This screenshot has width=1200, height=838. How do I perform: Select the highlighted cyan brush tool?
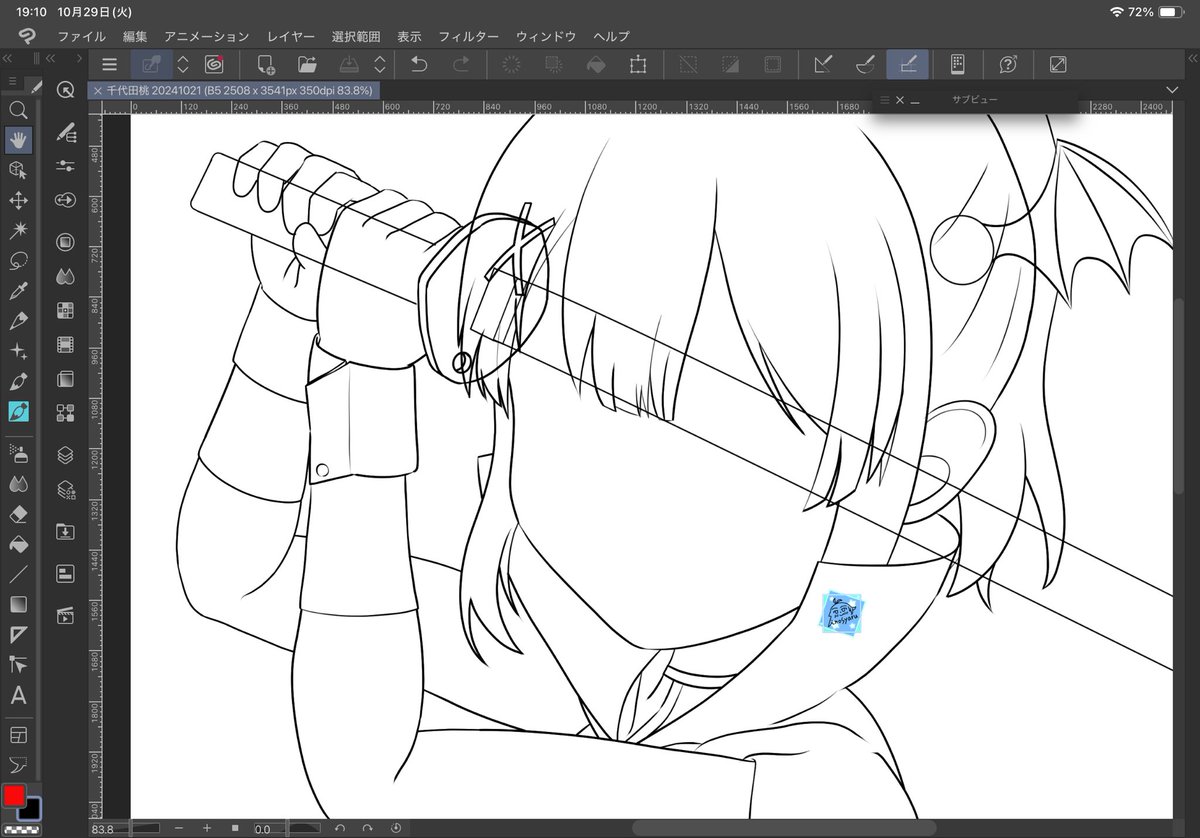(x=17, y=411)
